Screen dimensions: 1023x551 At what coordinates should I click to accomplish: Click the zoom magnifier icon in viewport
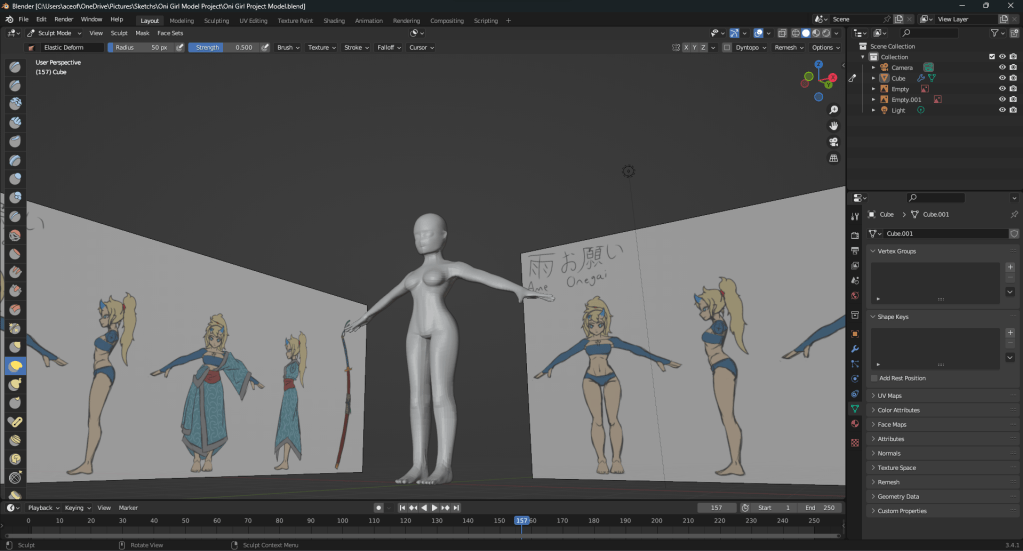tap(834, 109)
